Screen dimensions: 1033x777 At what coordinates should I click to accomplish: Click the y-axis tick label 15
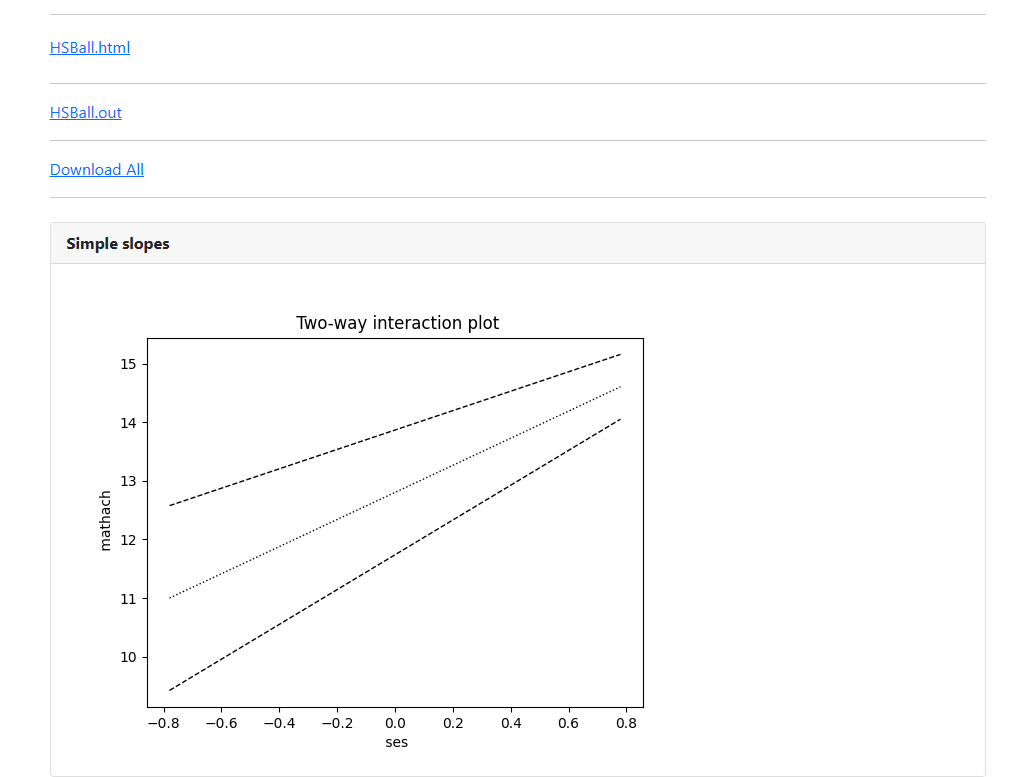(x=128, y=365)
